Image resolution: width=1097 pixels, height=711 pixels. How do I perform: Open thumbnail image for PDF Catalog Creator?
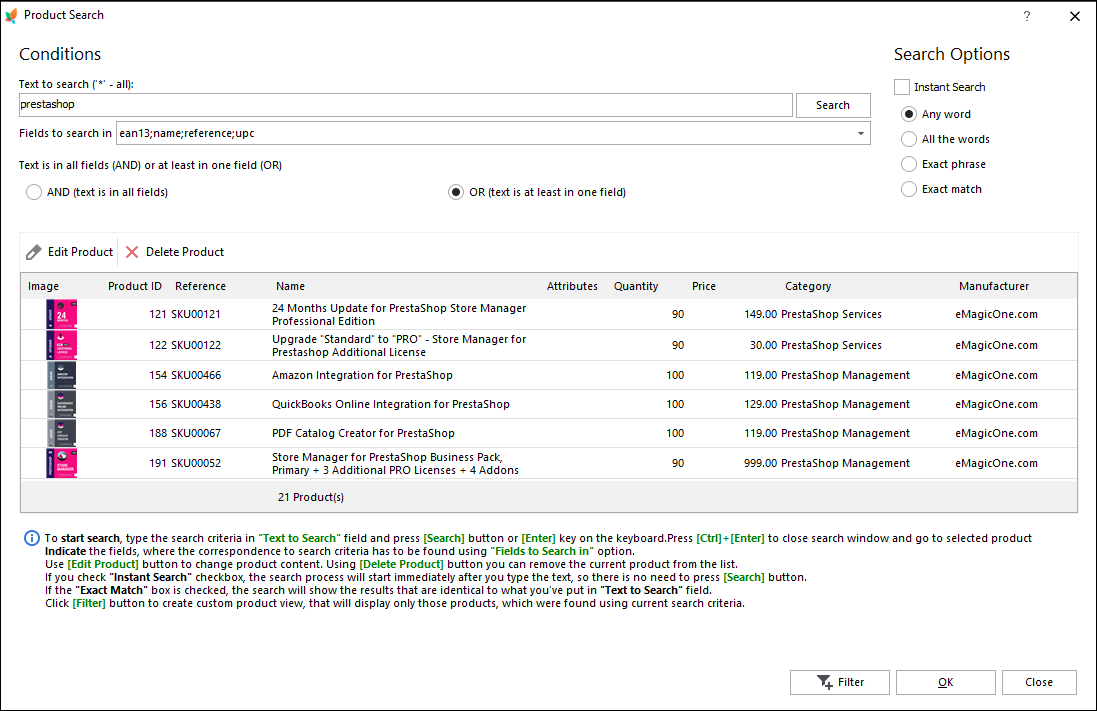pyautogui.click(x=62, y=433)
